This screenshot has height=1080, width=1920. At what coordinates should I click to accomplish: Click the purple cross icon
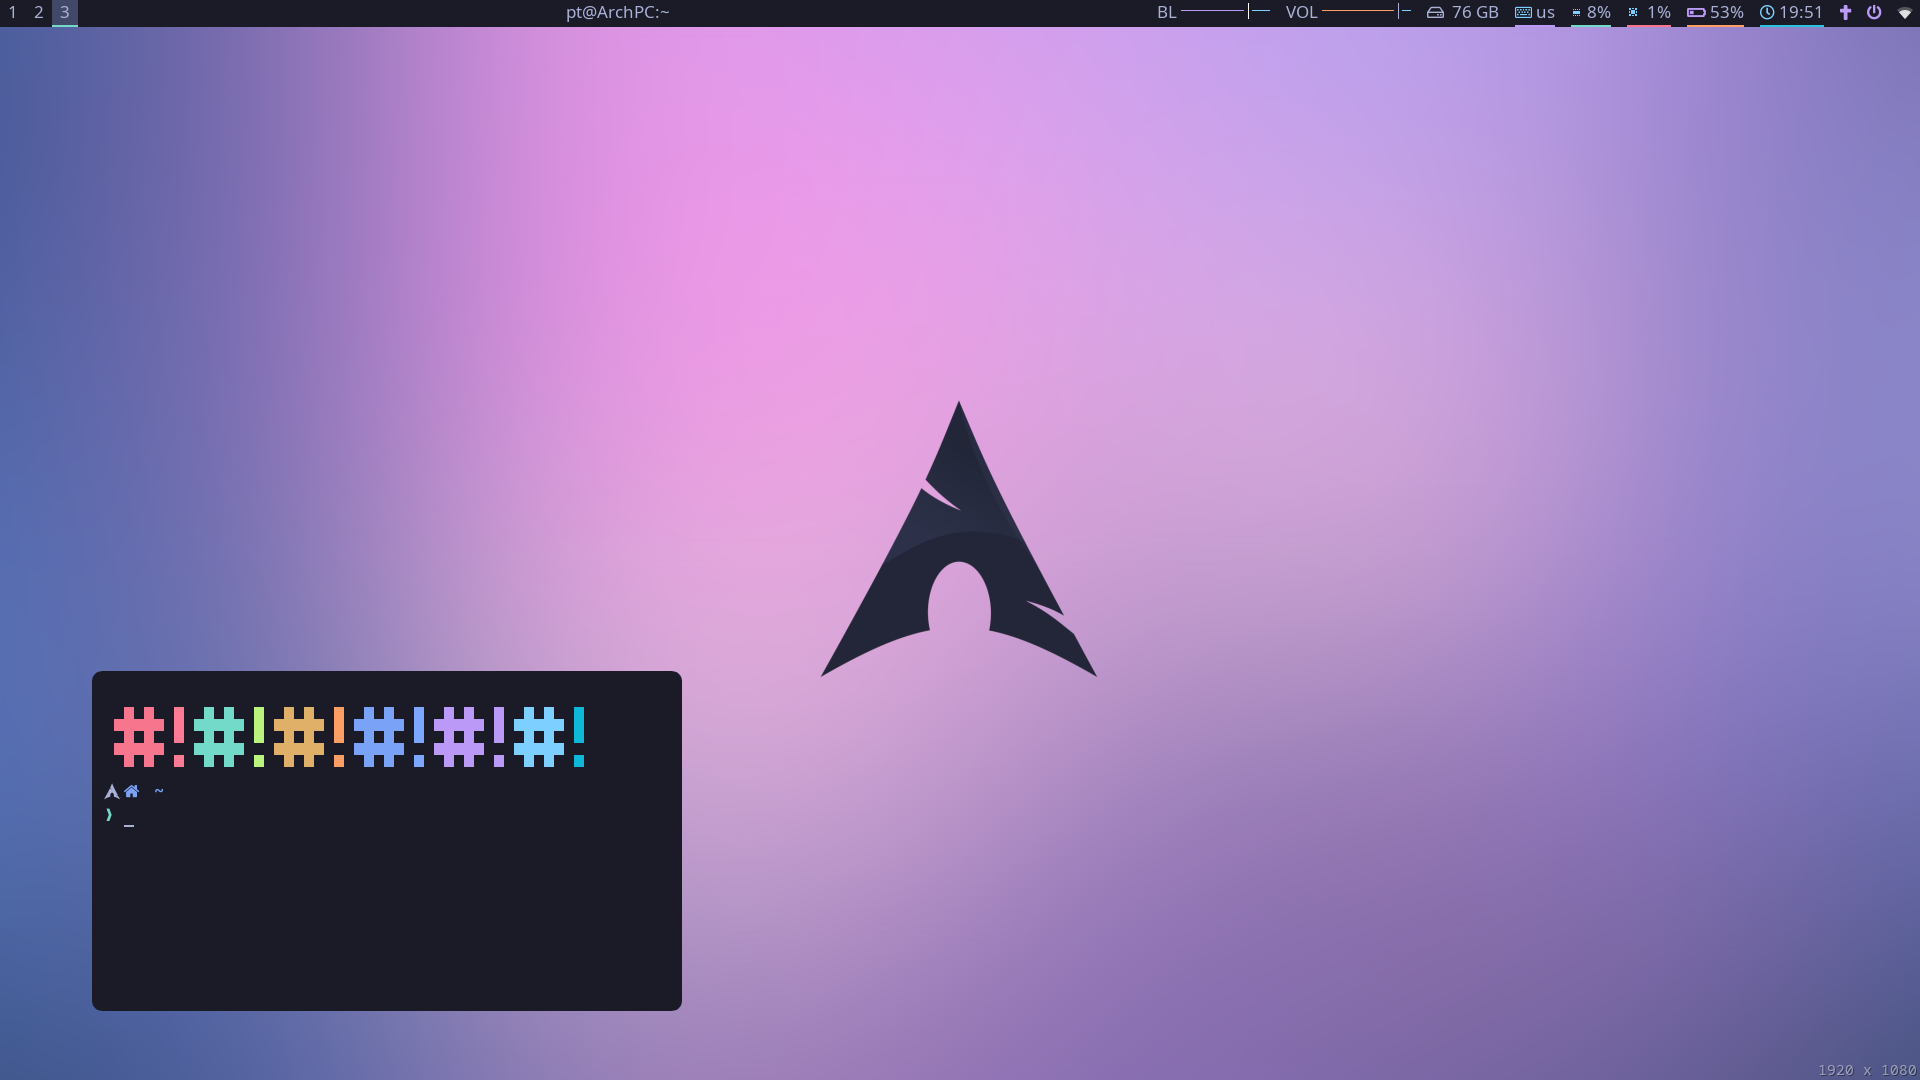pyautogui.click(x=1846, y=13)
